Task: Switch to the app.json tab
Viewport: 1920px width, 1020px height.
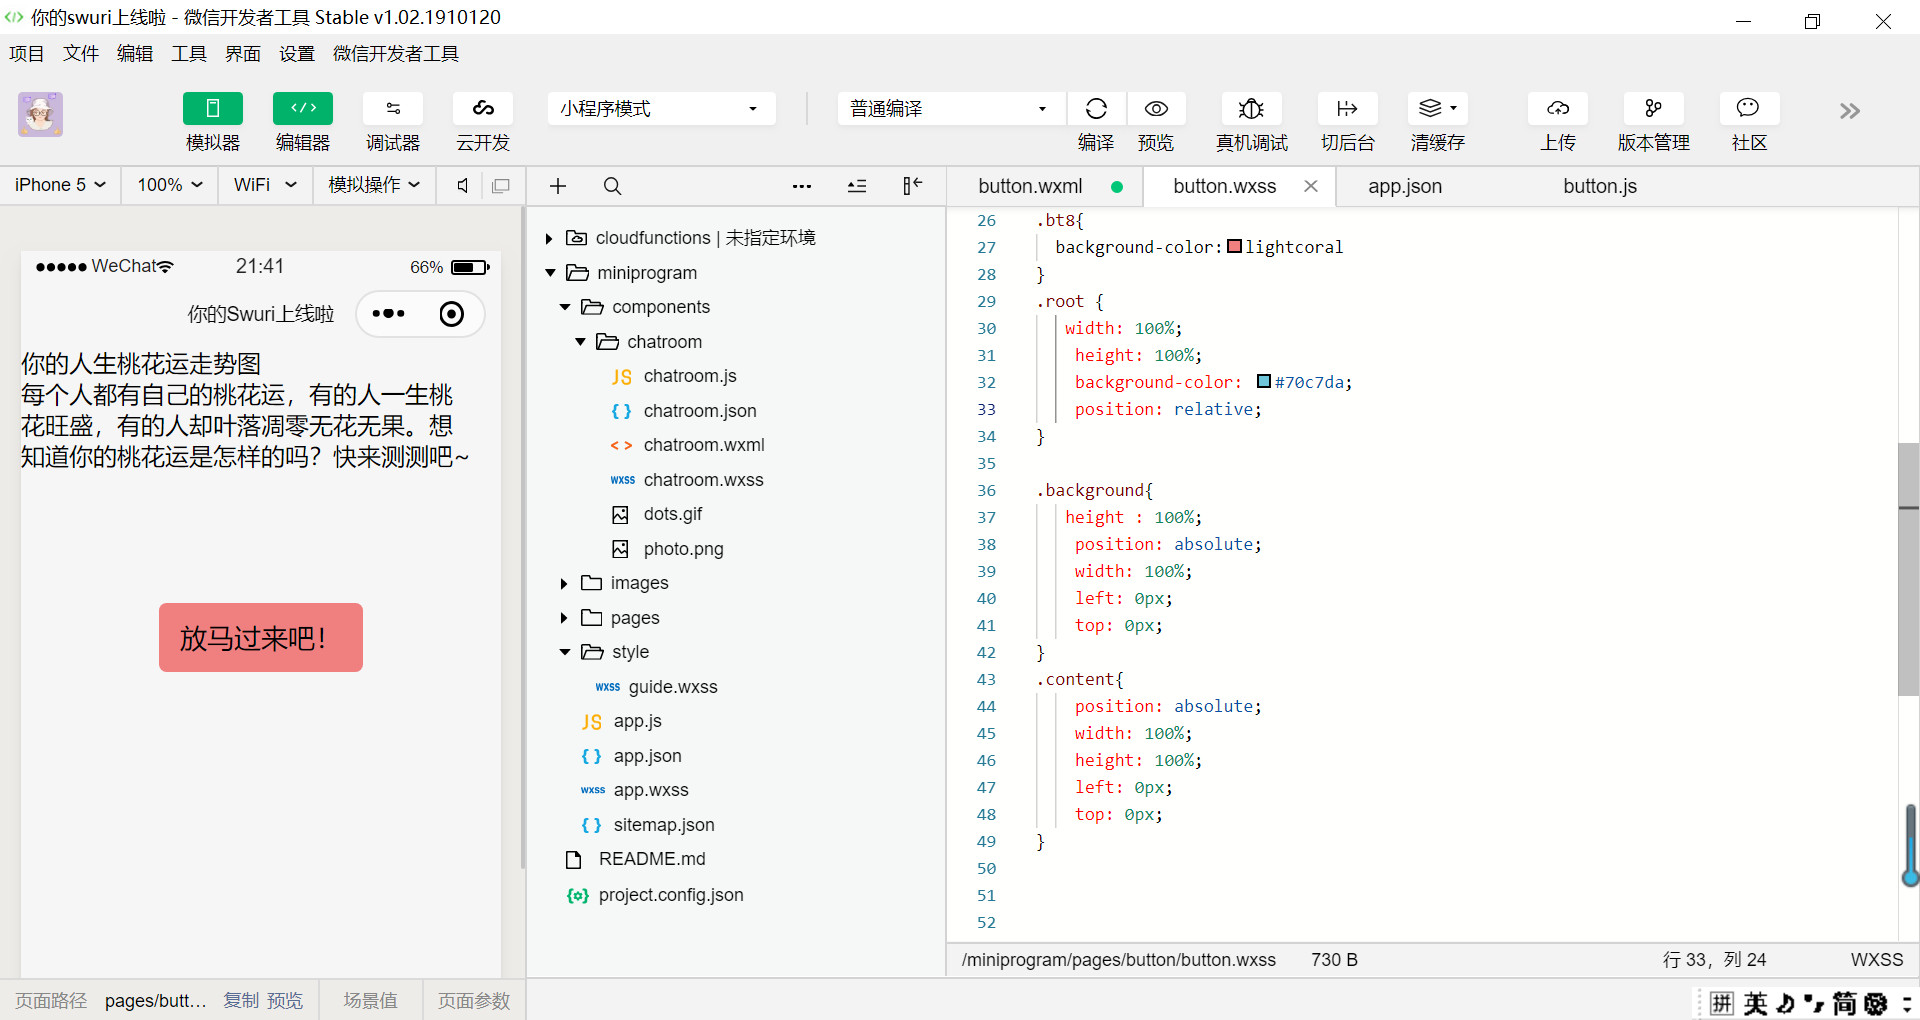Action: click(1404, 186)
